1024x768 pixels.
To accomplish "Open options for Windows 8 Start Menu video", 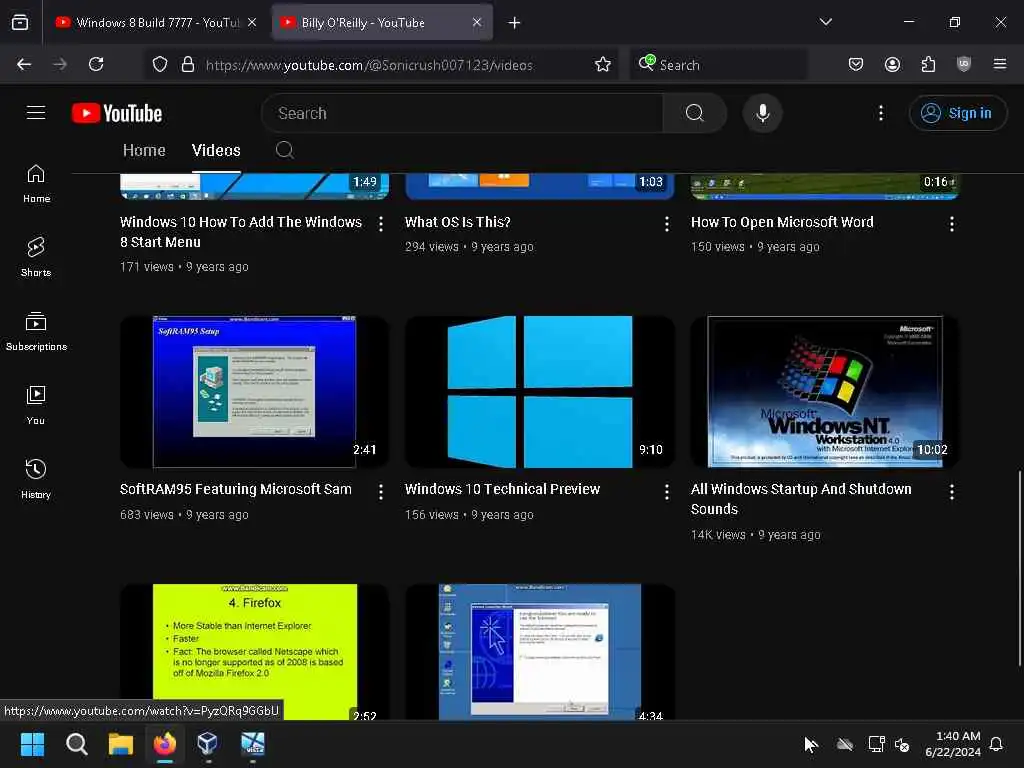I will point(381,224).
